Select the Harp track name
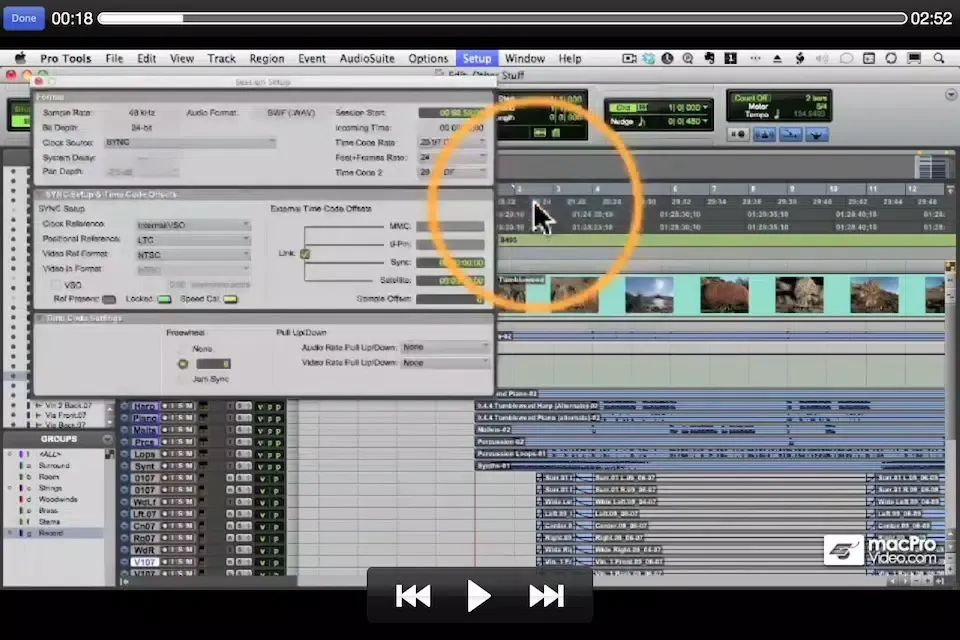 click(144, 406)
